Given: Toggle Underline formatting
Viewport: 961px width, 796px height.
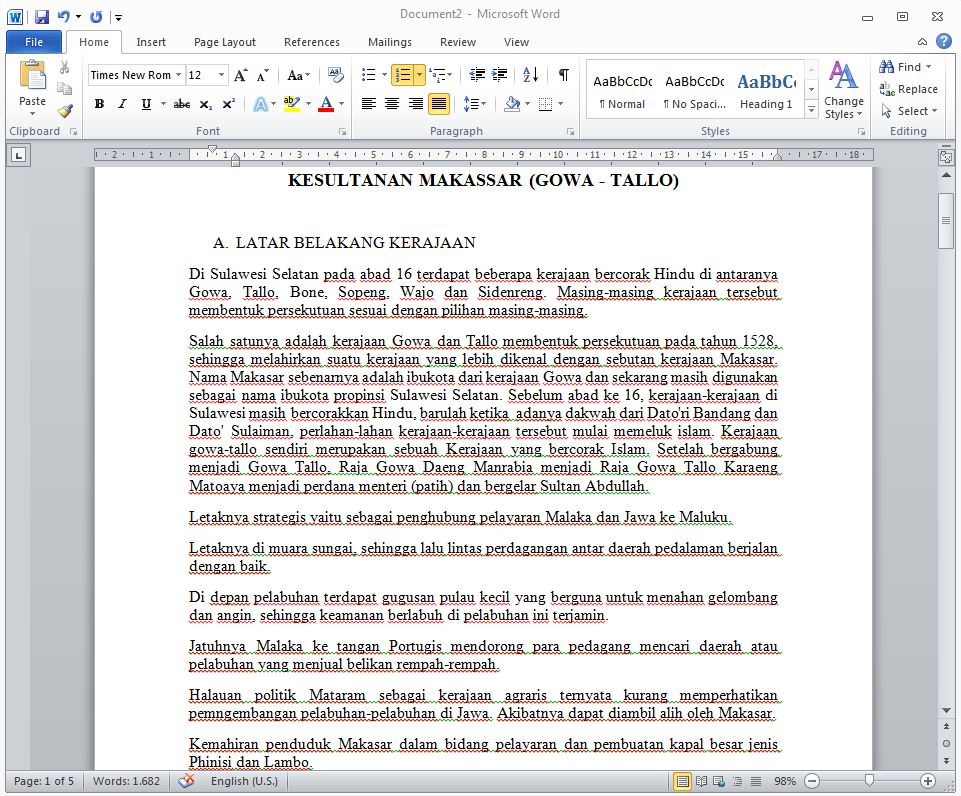Looking at the screenshot, I should pos(146,104).
